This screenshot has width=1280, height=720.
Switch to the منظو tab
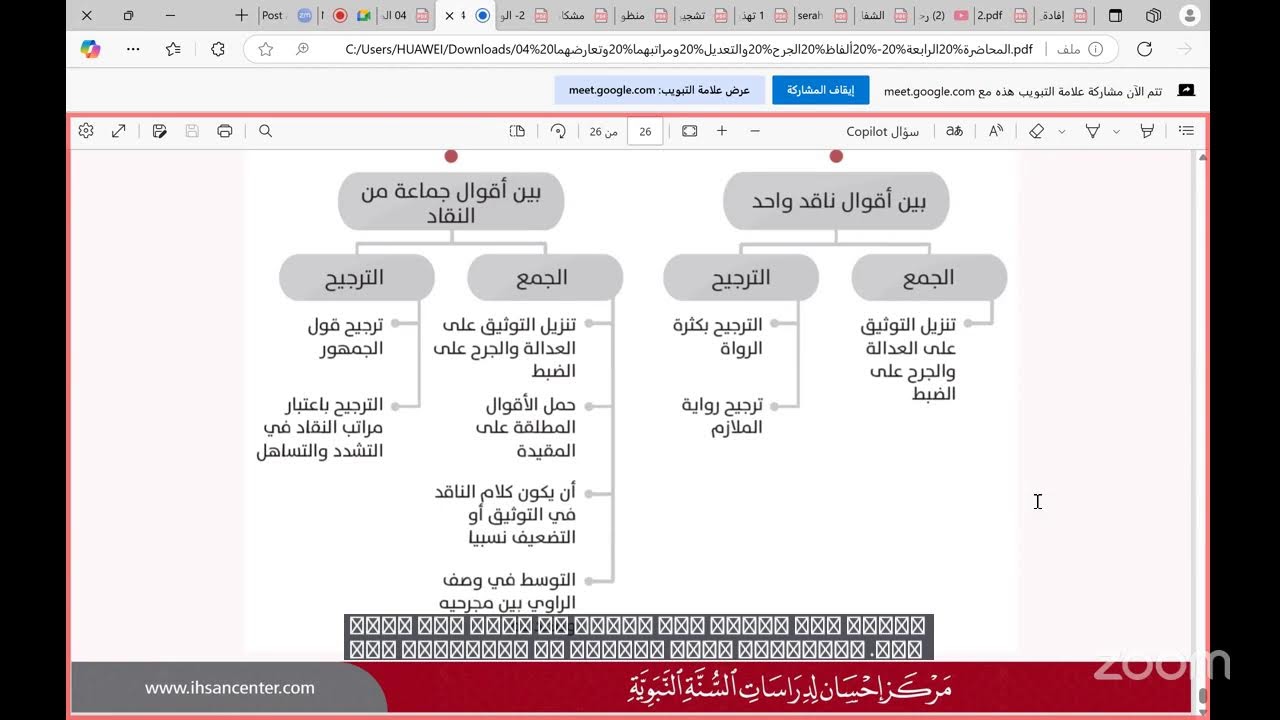point(641,15)
